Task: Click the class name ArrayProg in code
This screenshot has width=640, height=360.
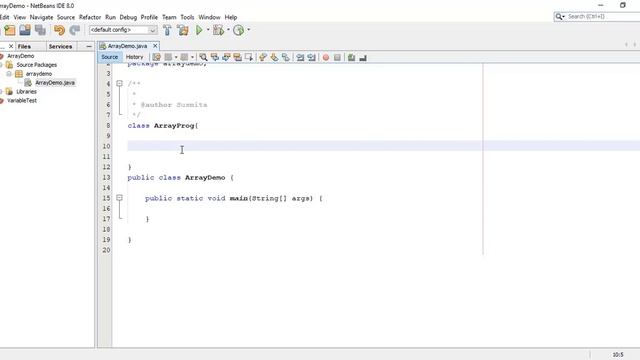Action: pyautogui.click(x=174, y=126)
